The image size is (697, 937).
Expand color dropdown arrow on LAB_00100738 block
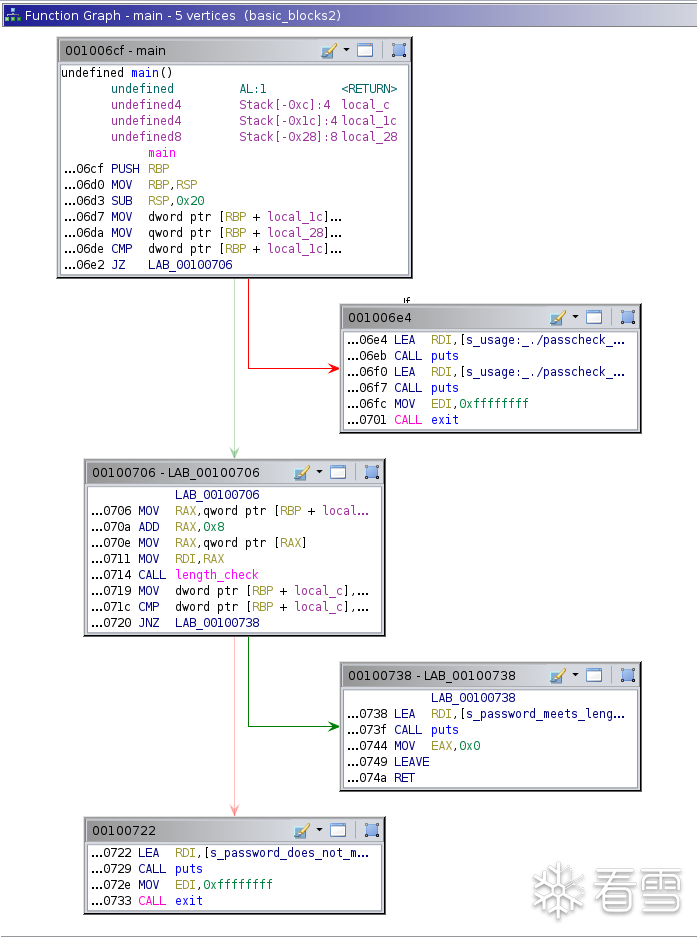pyautogui.click(x=575, y=675)
